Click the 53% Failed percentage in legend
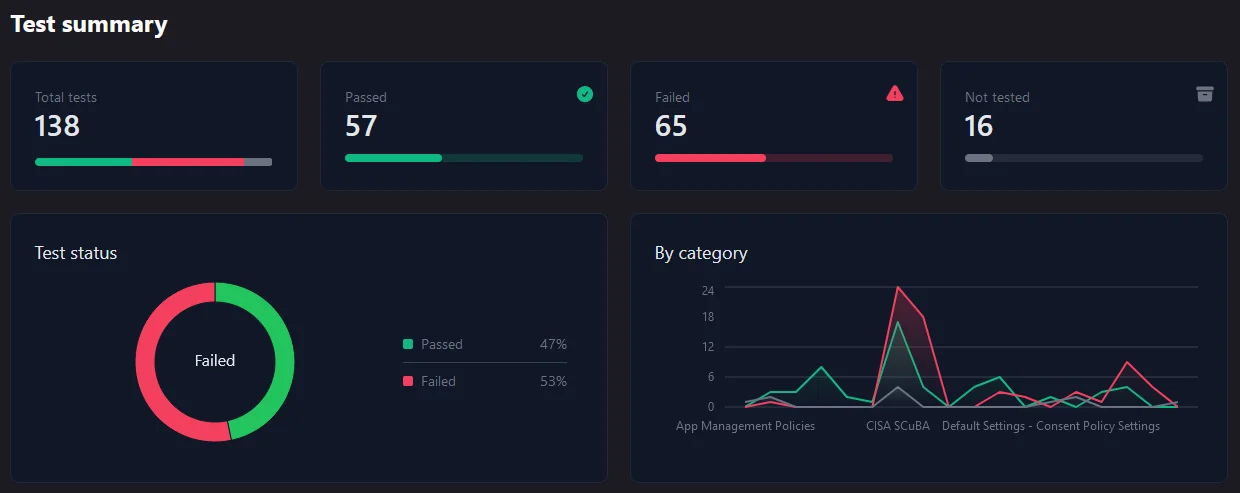 coord(553,381)
